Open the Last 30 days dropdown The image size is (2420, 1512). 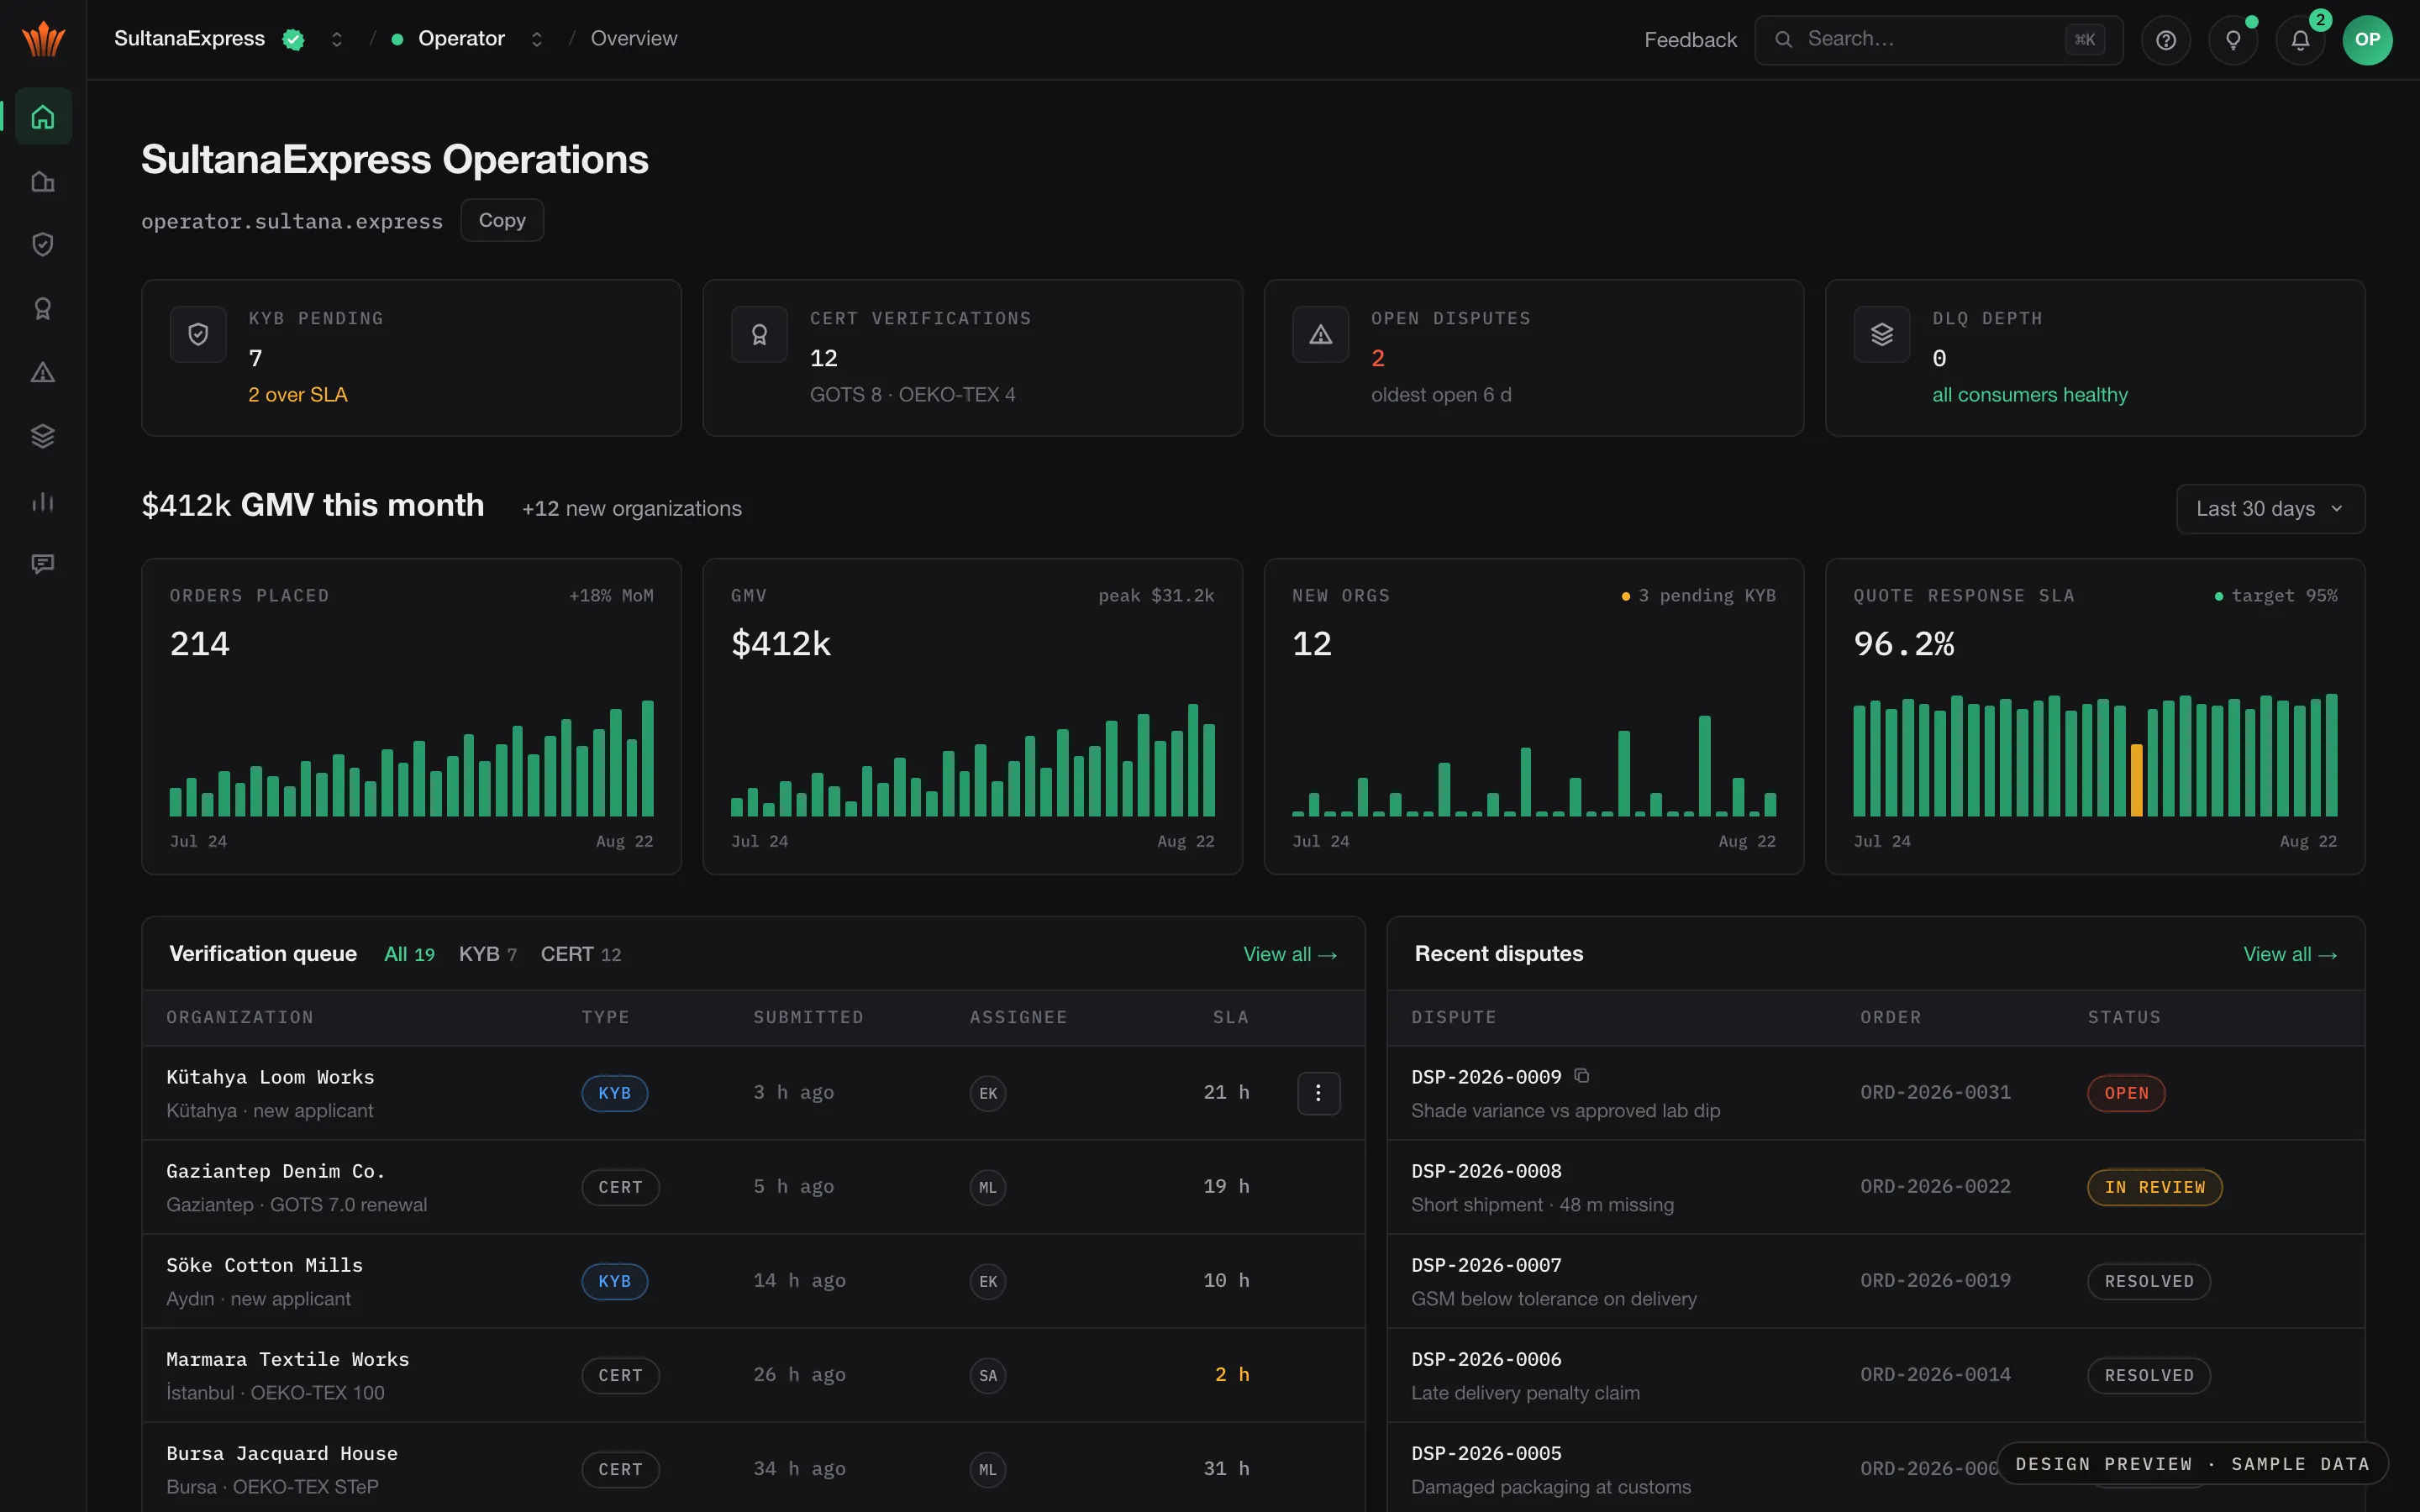(2270, 509)
